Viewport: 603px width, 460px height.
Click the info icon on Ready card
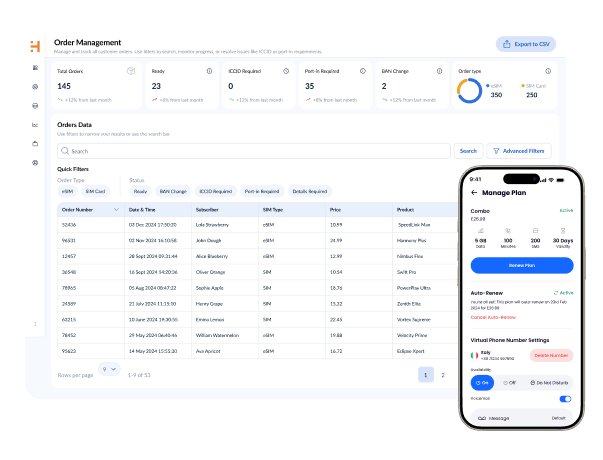[209, 71]
